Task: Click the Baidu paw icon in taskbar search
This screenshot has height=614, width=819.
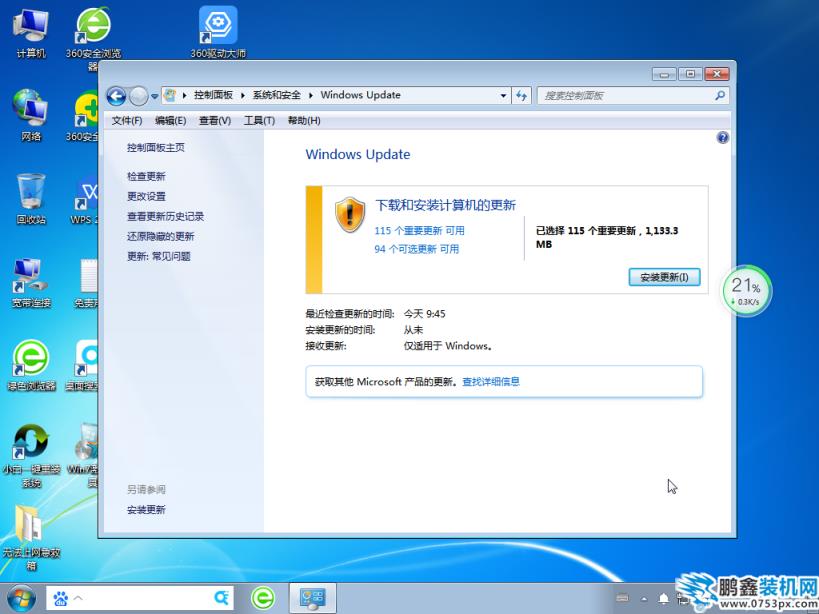Action: [61, 598]
